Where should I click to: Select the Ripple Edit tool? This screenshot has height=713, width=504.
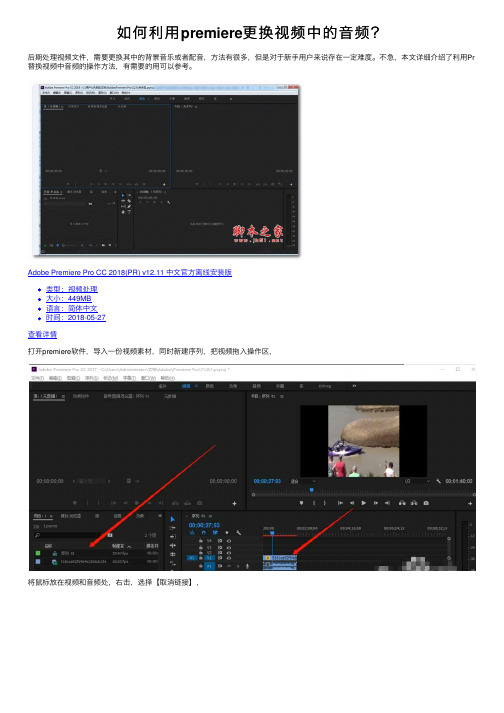173,537
